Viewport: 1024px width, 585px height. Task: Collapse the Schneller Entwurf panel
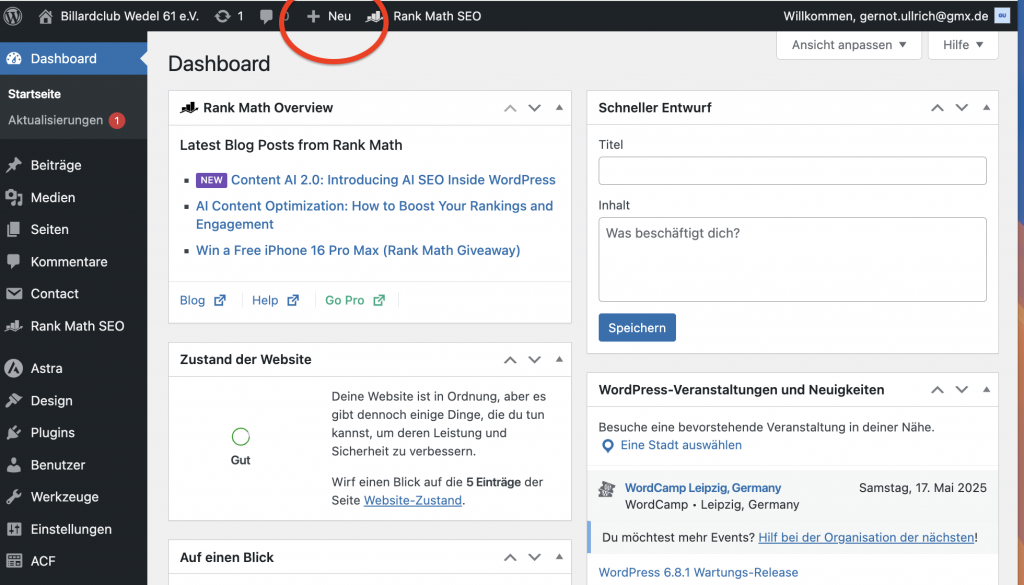pyautogui.click(x=986, y=108)
